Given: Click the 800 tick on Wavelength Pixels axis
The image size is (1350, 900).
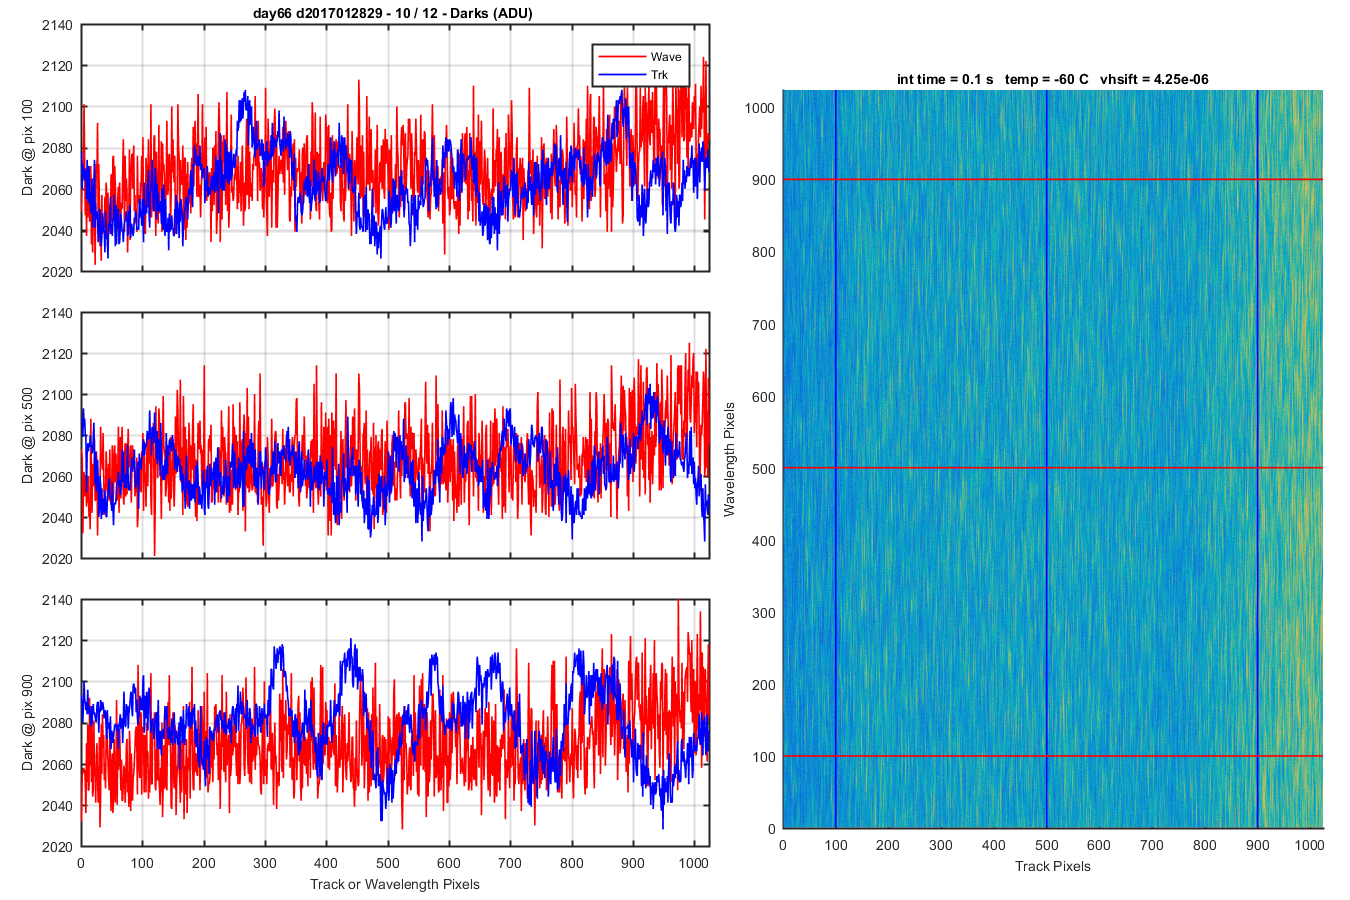Looking at the screenshot, I should click(764, 252).
